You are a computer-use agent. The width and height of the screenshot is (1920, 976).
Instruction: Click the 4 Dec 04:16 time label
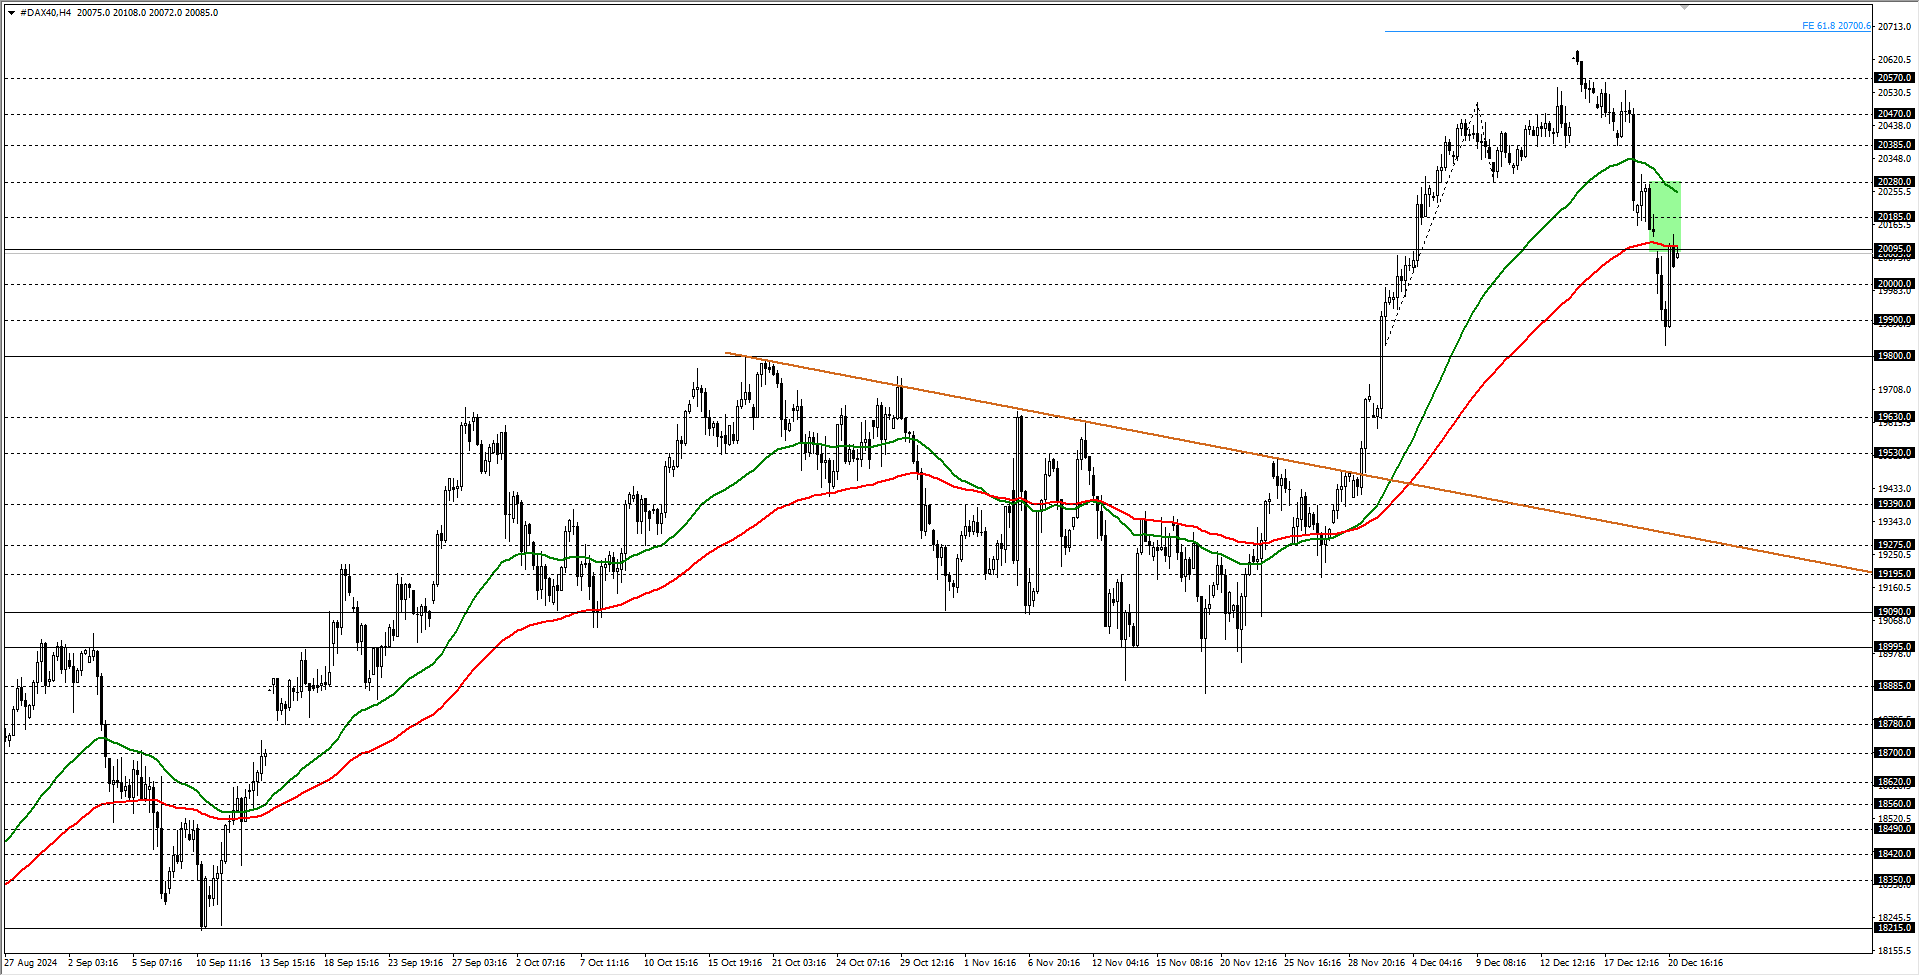click(x=1437, y=963)
